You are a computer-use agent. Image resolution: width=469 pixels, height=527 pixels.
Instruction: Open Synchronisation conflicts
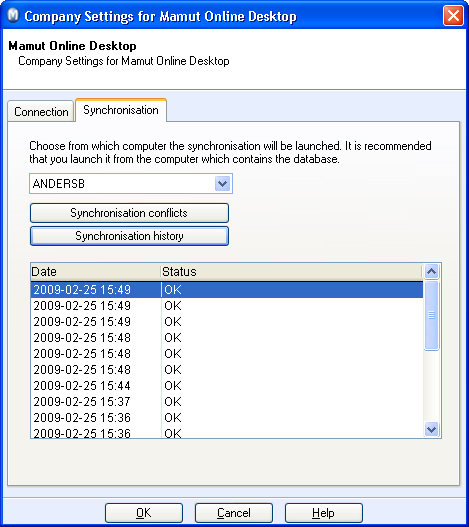click(x=129, y=213)
